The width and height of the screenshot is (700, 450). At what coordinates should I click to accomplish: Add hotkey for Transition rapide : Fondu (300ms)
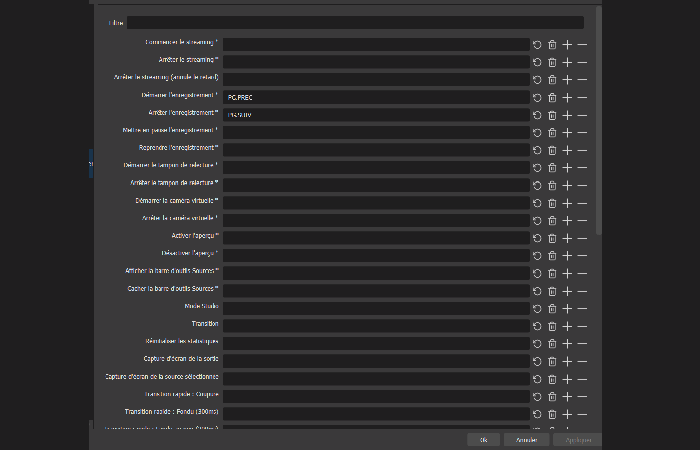click(x=567, y=414)
